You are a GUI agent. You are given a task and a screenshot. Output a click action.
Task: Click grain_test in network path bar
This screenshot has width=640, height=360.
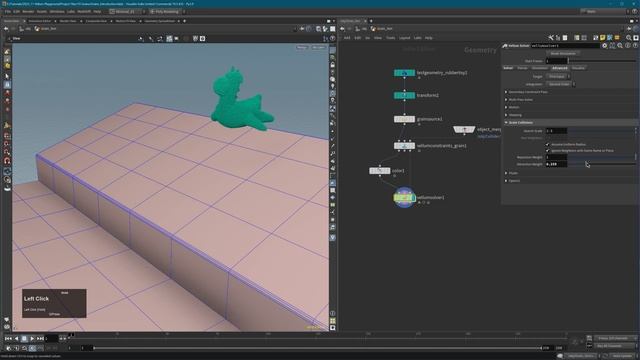tap(384, 29)
